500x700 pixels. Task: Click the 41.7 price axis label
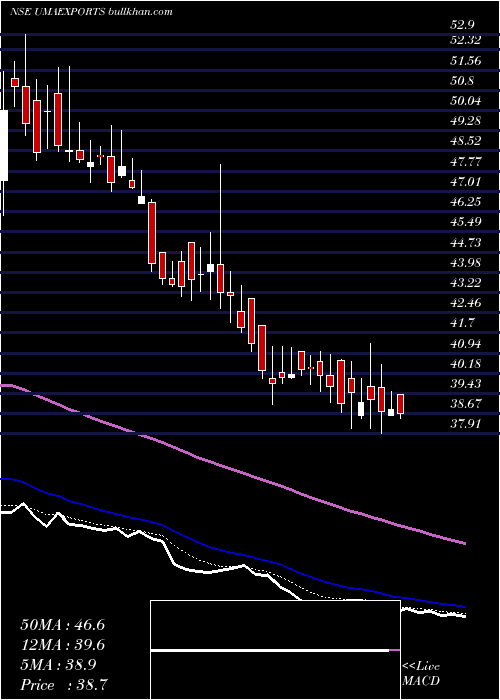(x=462, y=323)
